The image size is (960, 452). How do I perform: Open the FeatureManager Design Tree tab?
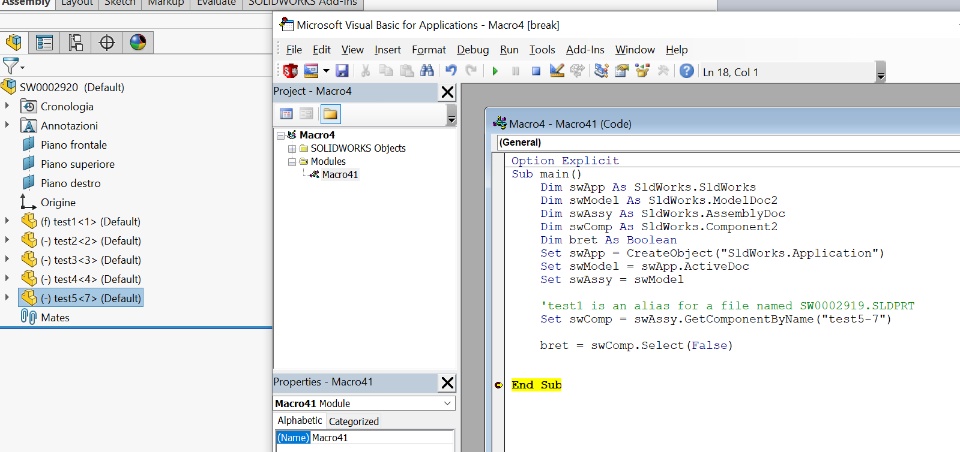[x=13, y=42]
